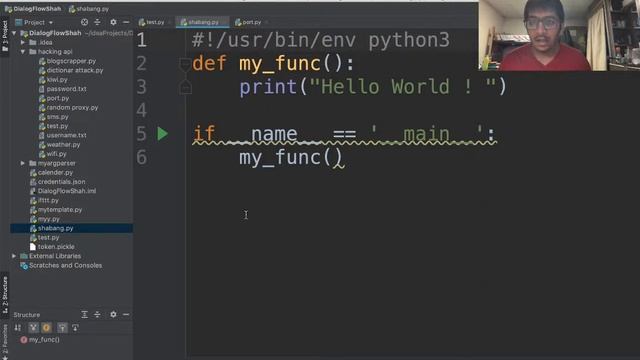Collapse the DialogFlowShah root folder
Image resolution: width=640 pixels, height=360 pixels.
pyautogui.click(x=14, y=33)
